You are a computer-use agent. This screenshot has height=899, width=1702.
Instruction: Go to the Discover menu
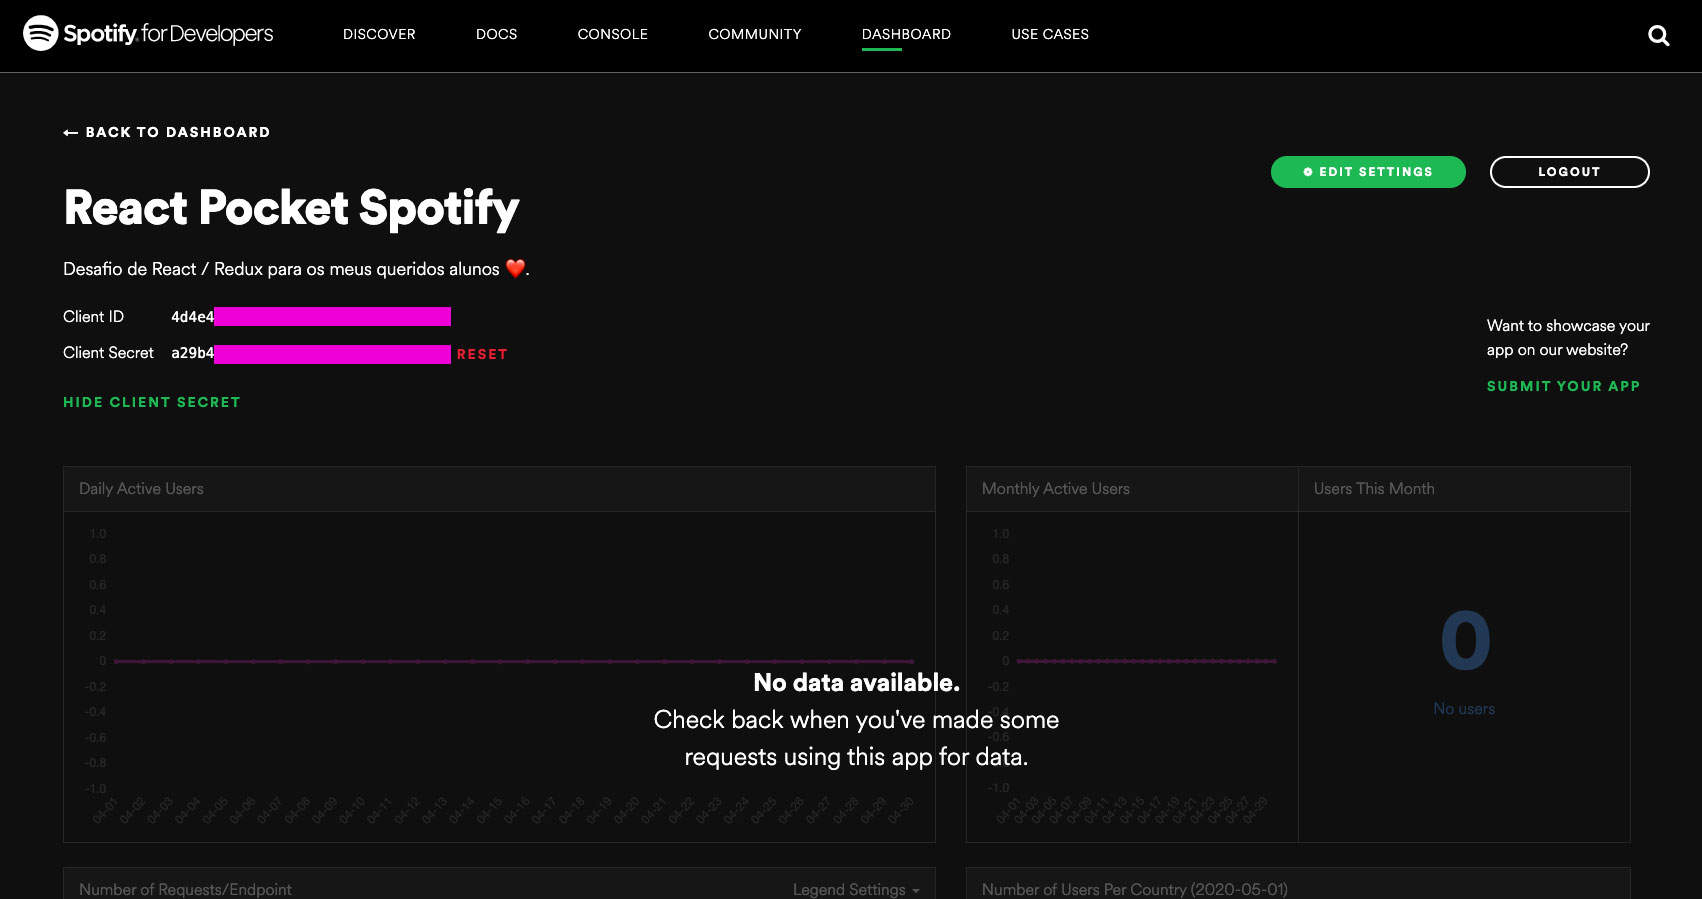point(379,34)
